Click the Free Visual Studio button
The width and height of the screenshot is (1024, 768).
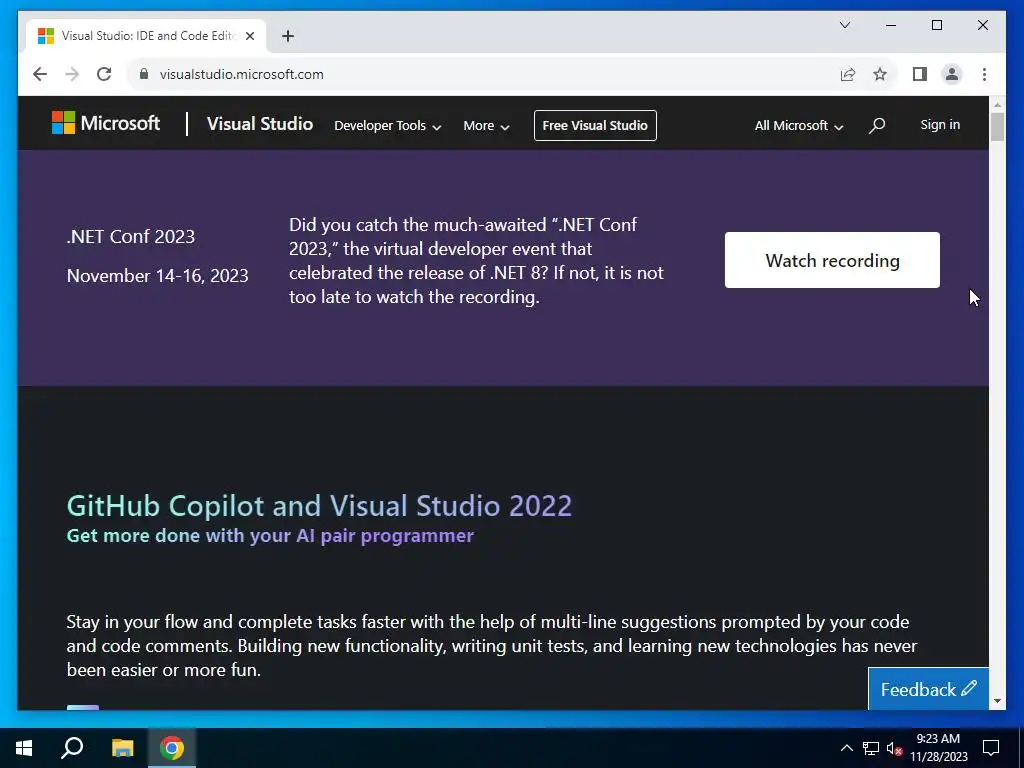coord(595,125)
